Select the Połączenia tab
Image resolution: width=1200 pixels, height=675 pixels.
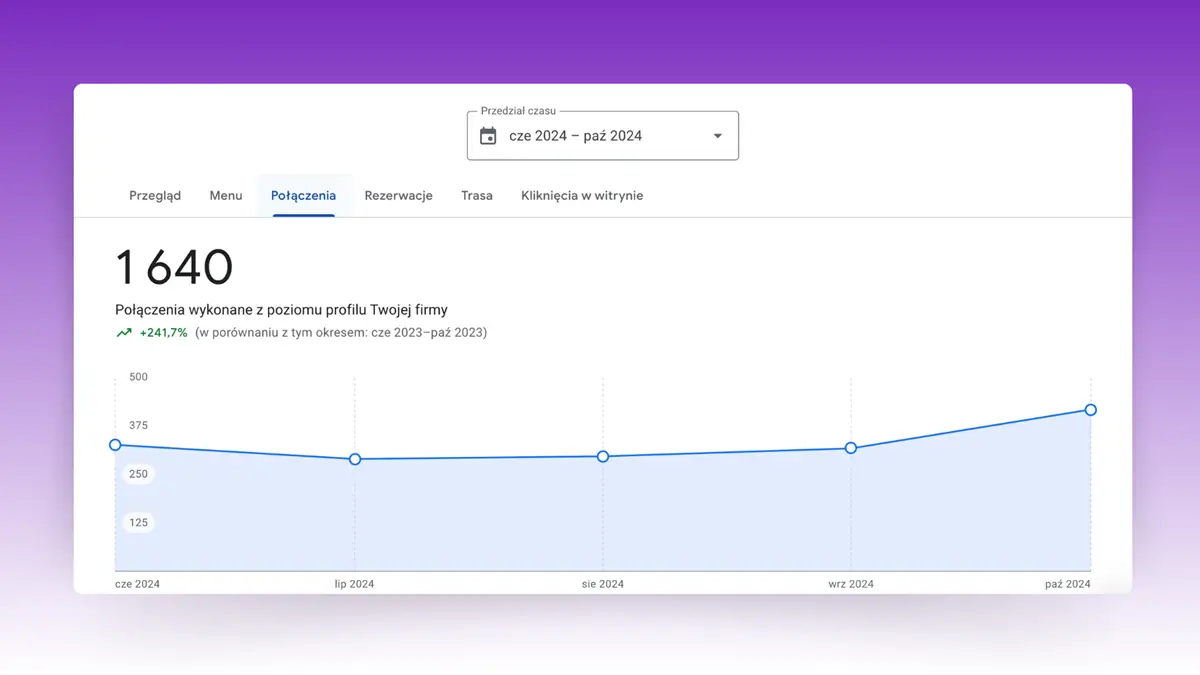(303, 196)
